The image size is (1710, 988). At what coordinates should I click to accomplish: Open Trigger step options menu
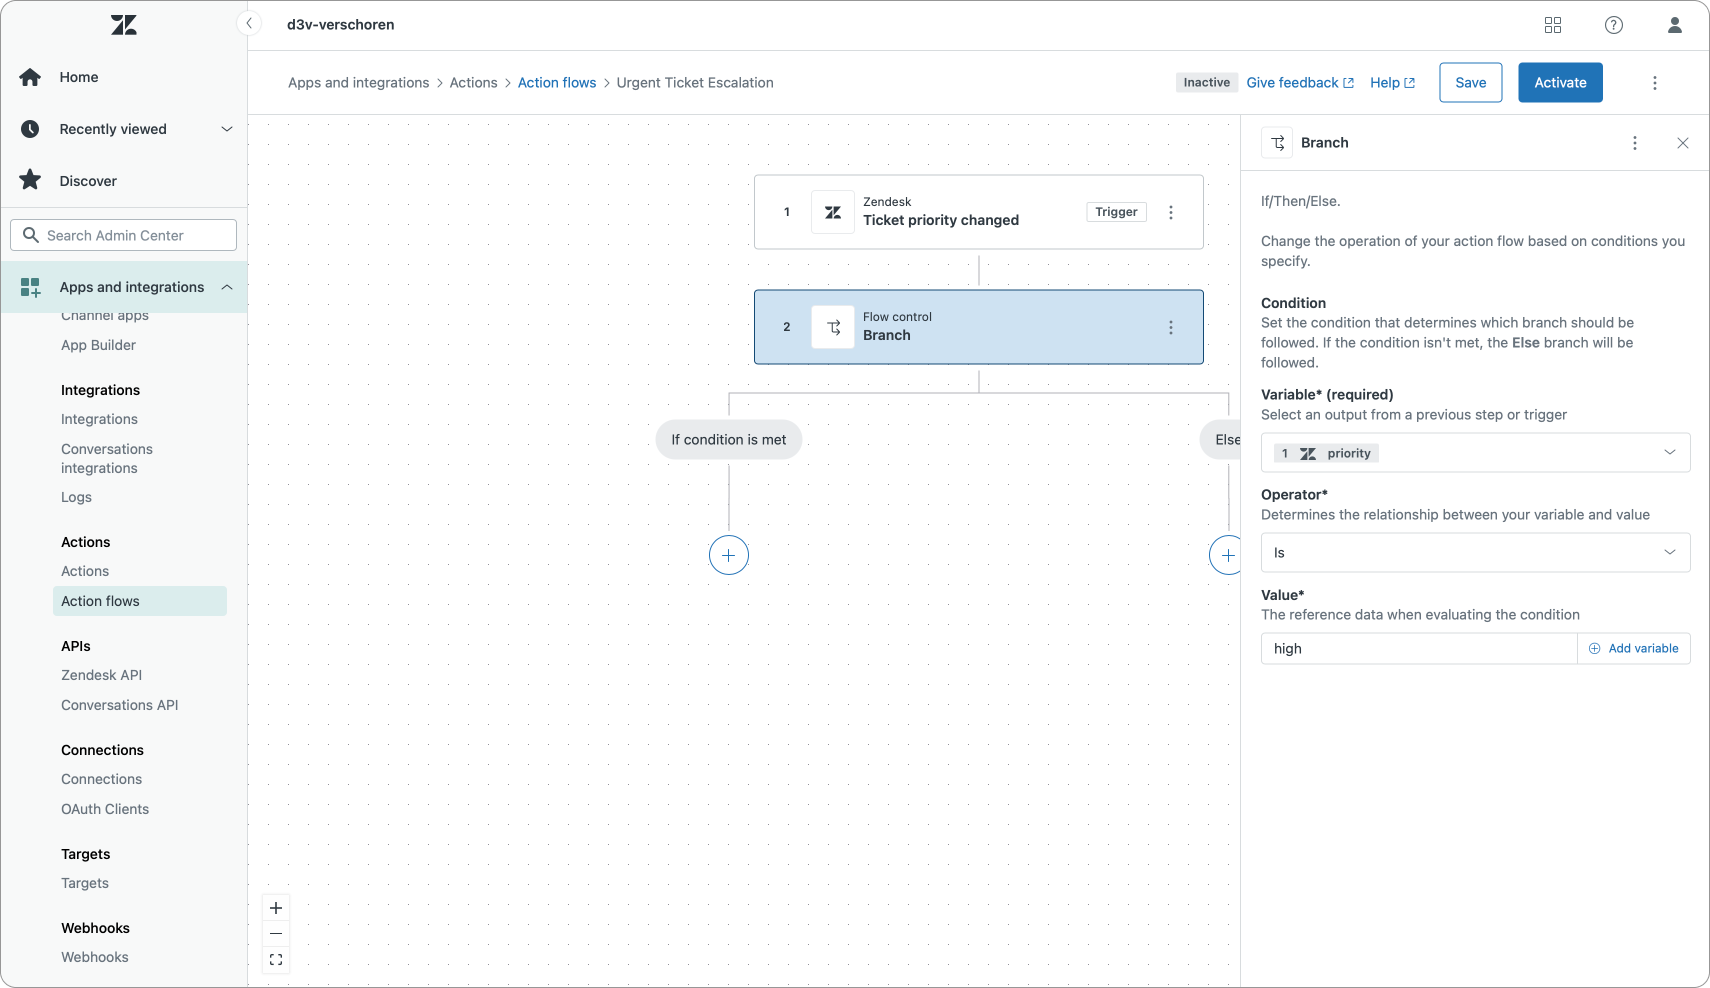click(1171, 212)
